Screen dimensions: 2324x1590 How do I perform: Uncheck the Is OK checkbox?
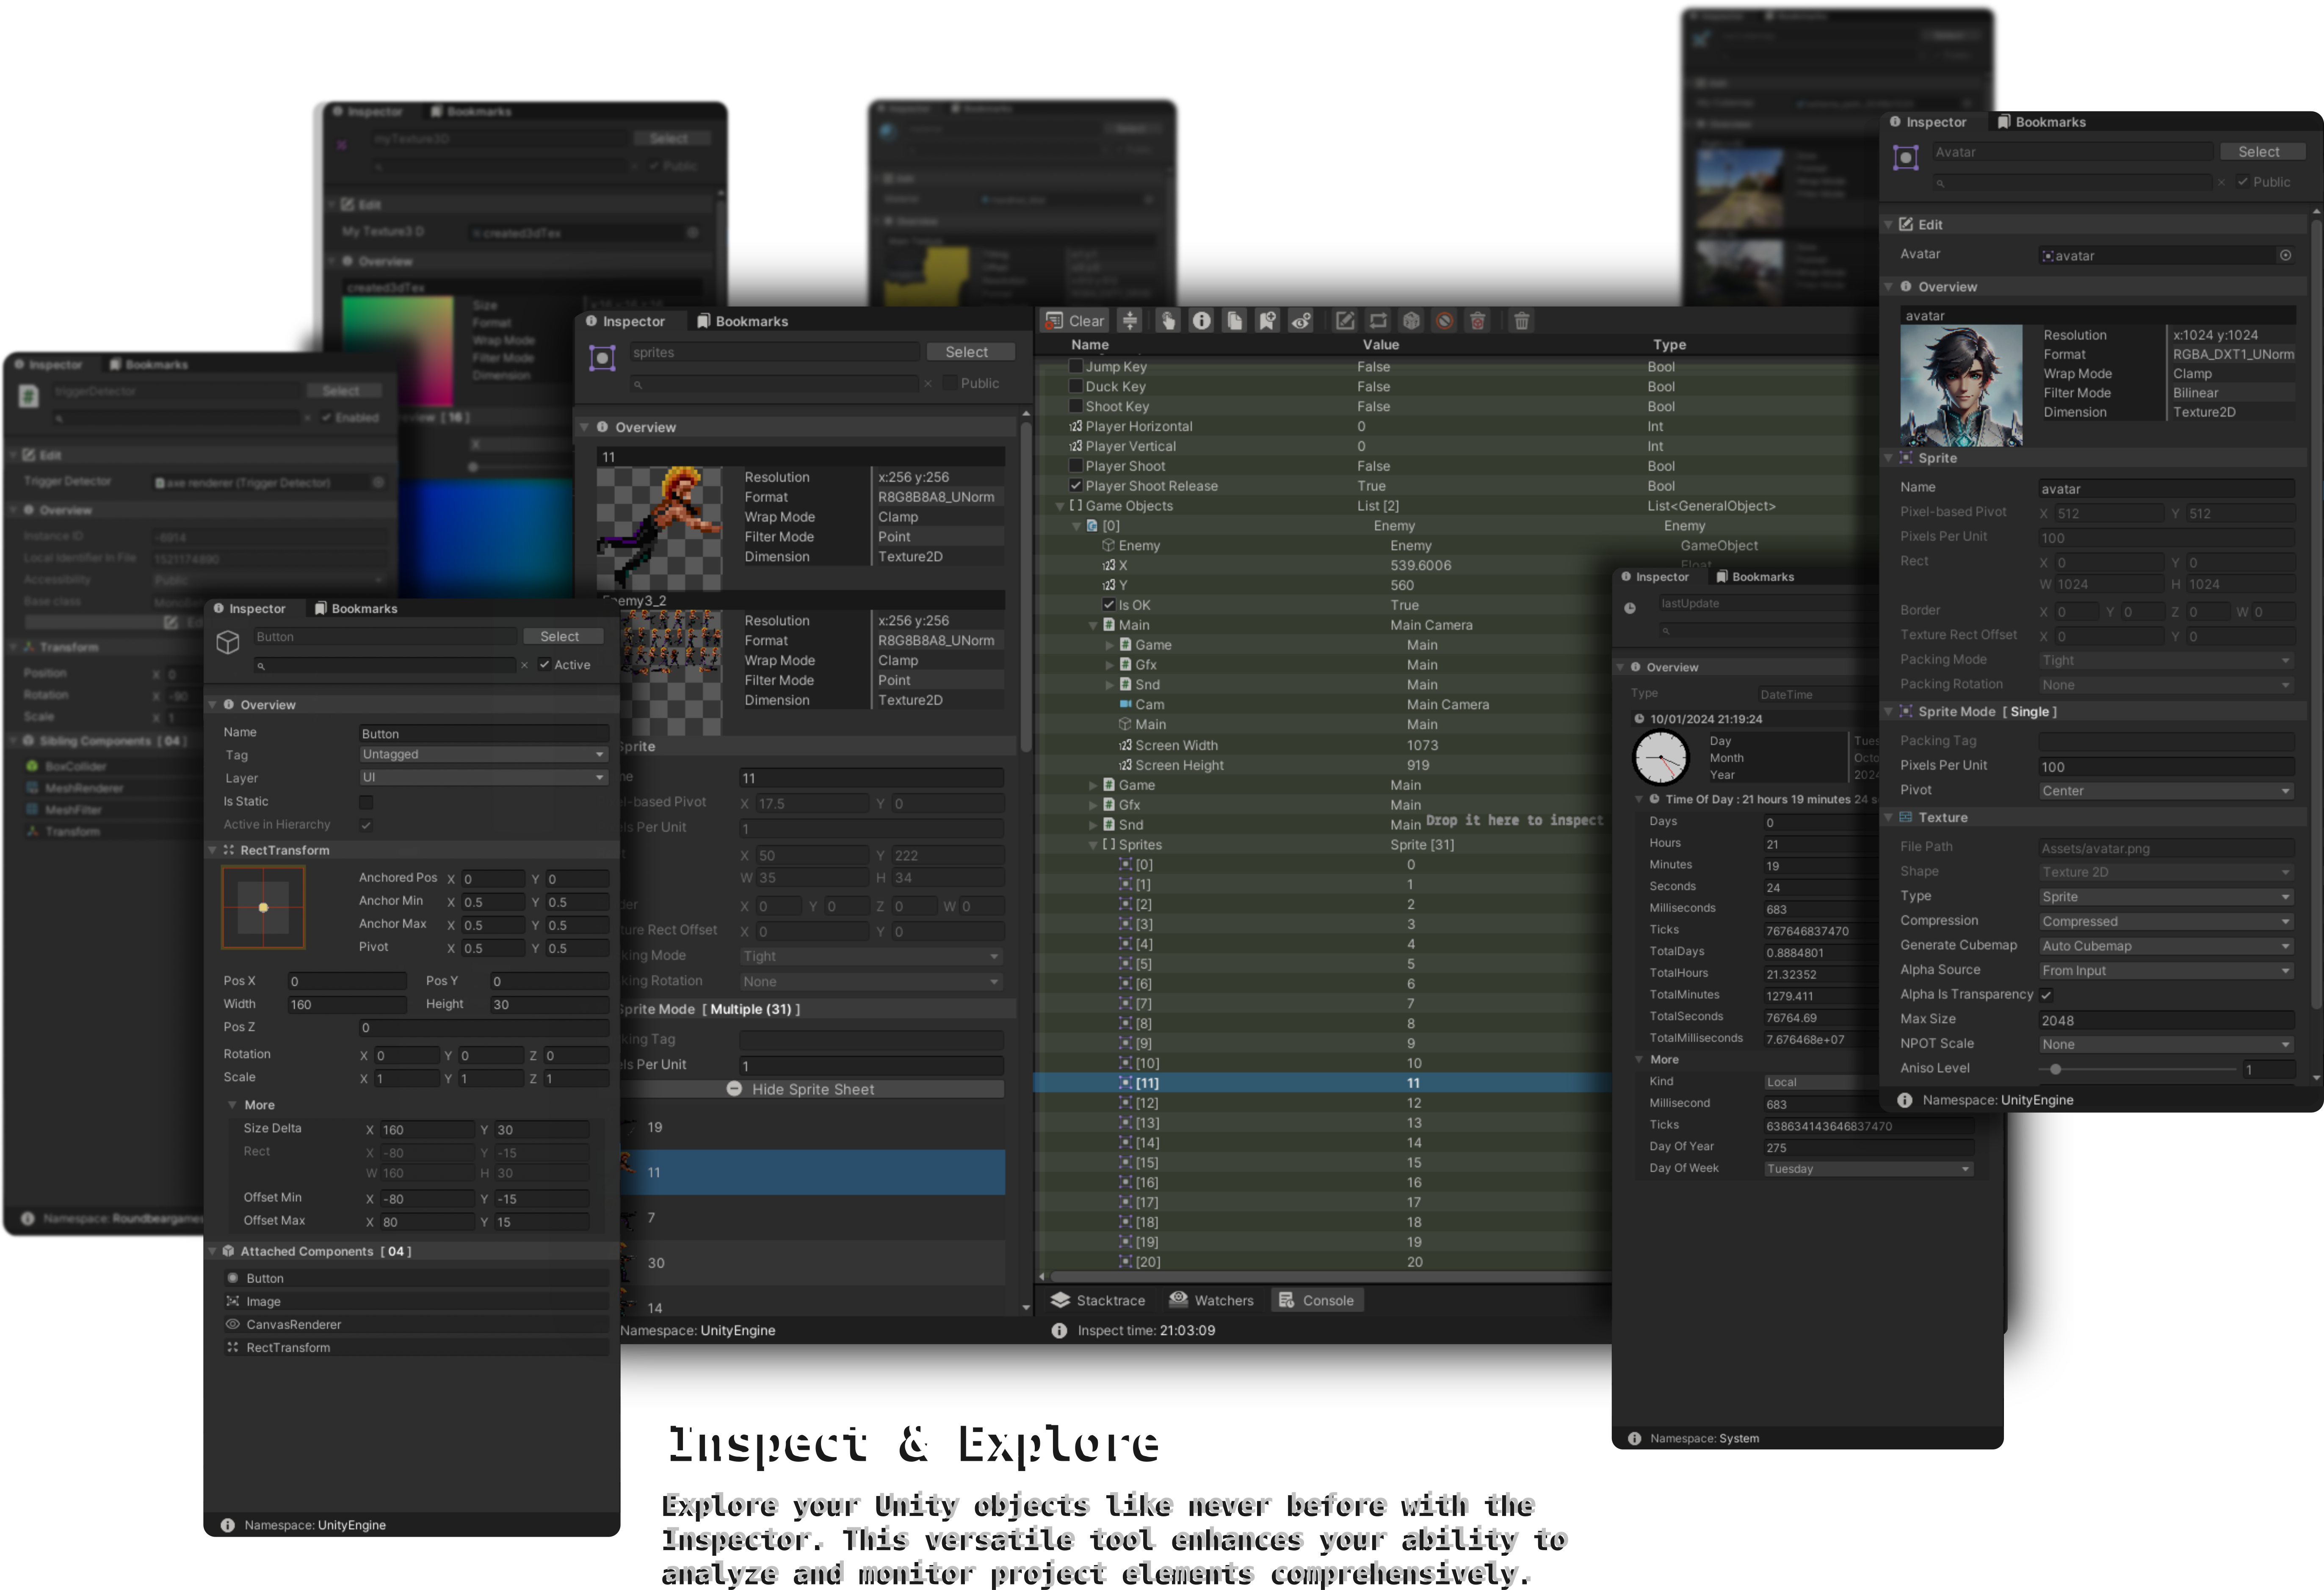(x=1109, y=605)
